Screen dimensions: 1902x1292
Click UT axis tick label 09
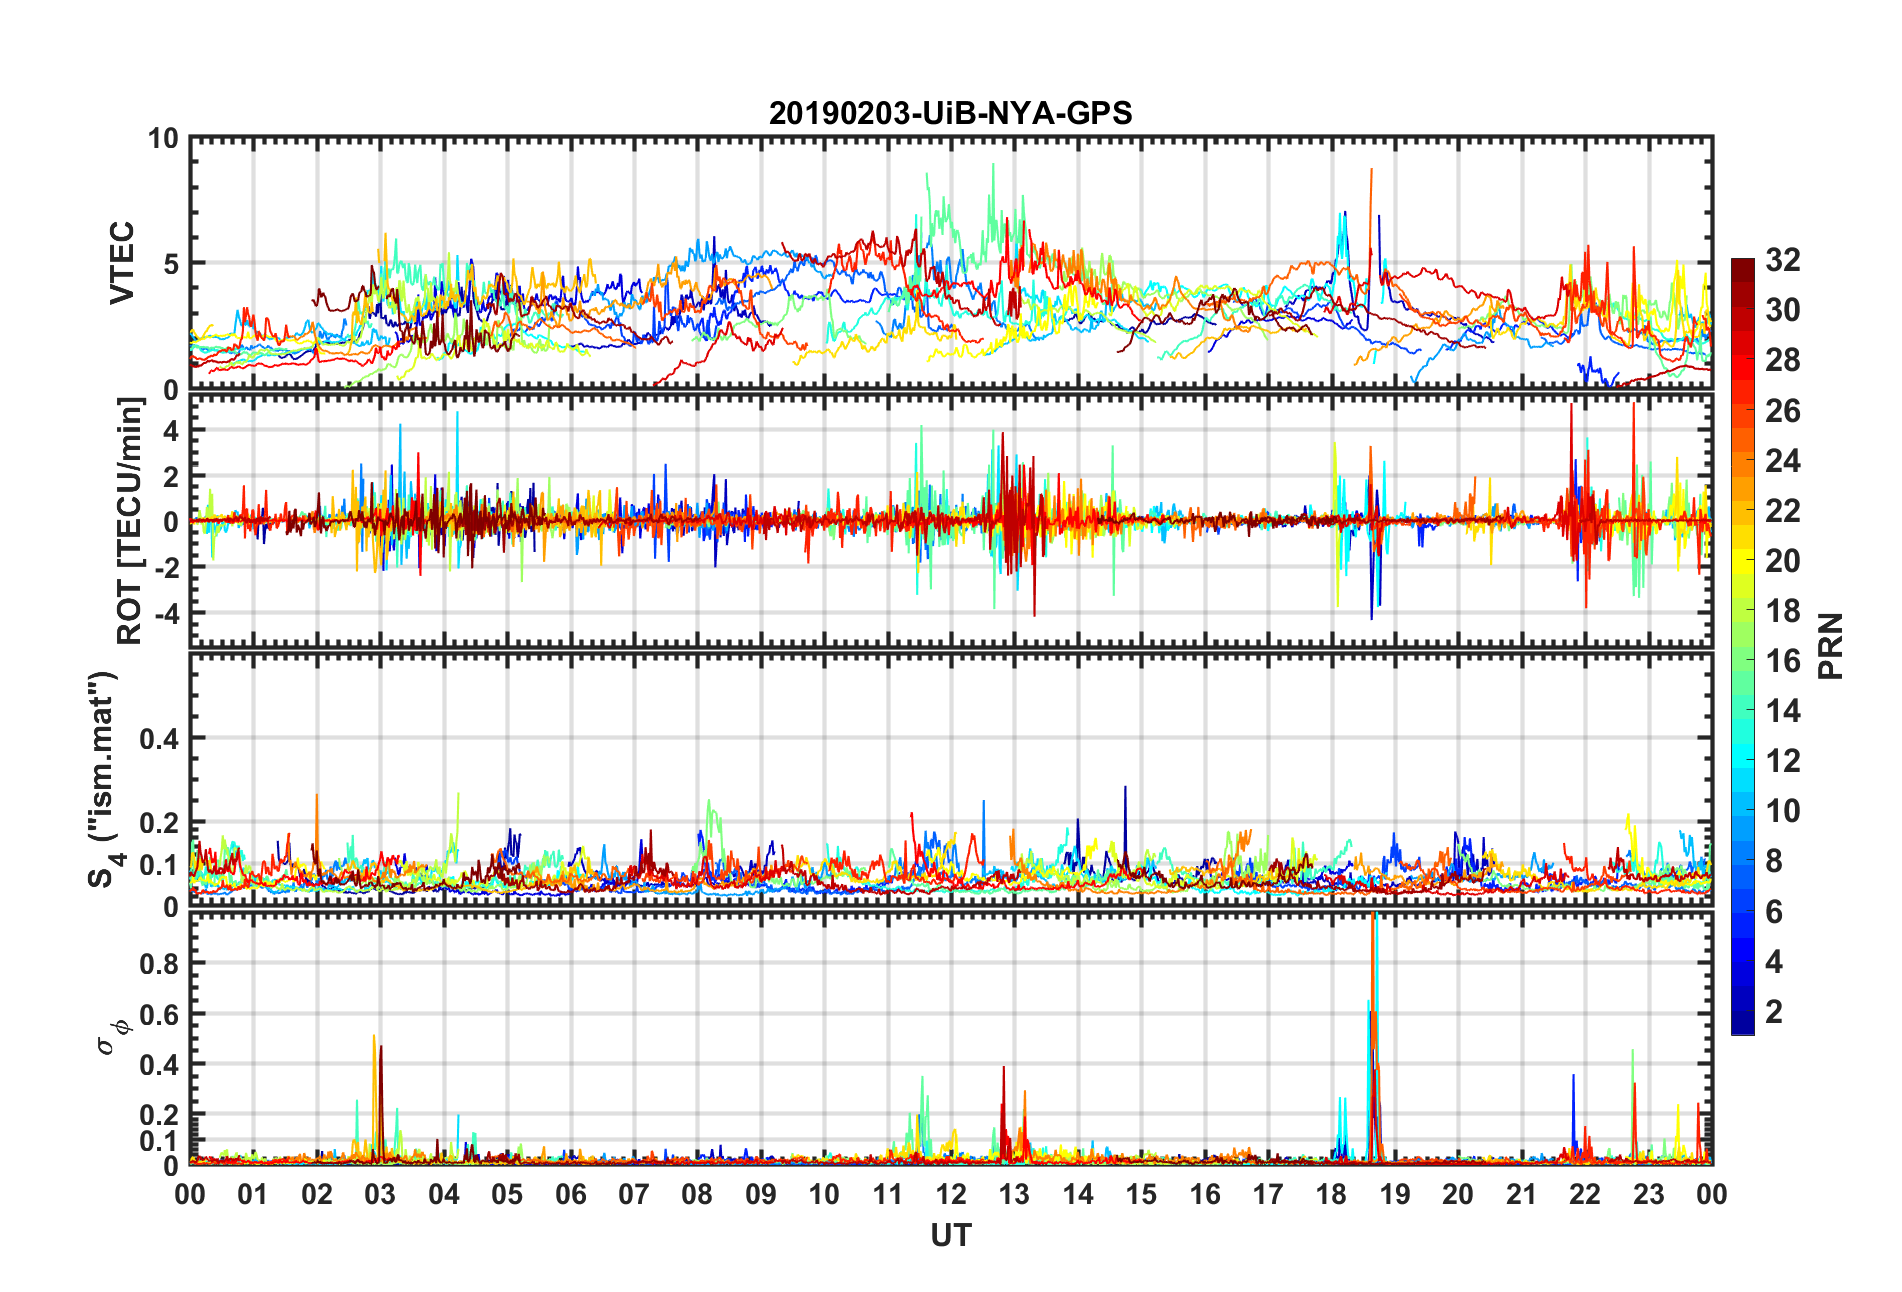761,1194
